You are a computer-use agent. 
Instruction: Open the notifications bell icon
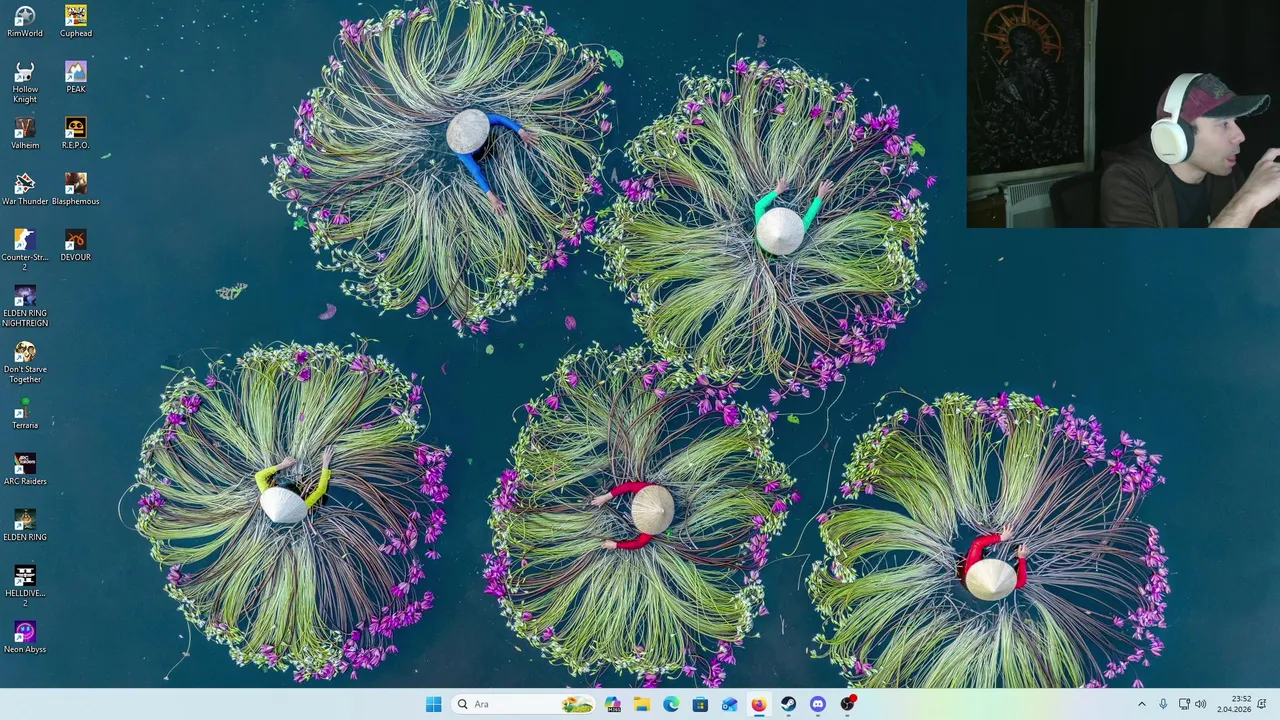1262,704
